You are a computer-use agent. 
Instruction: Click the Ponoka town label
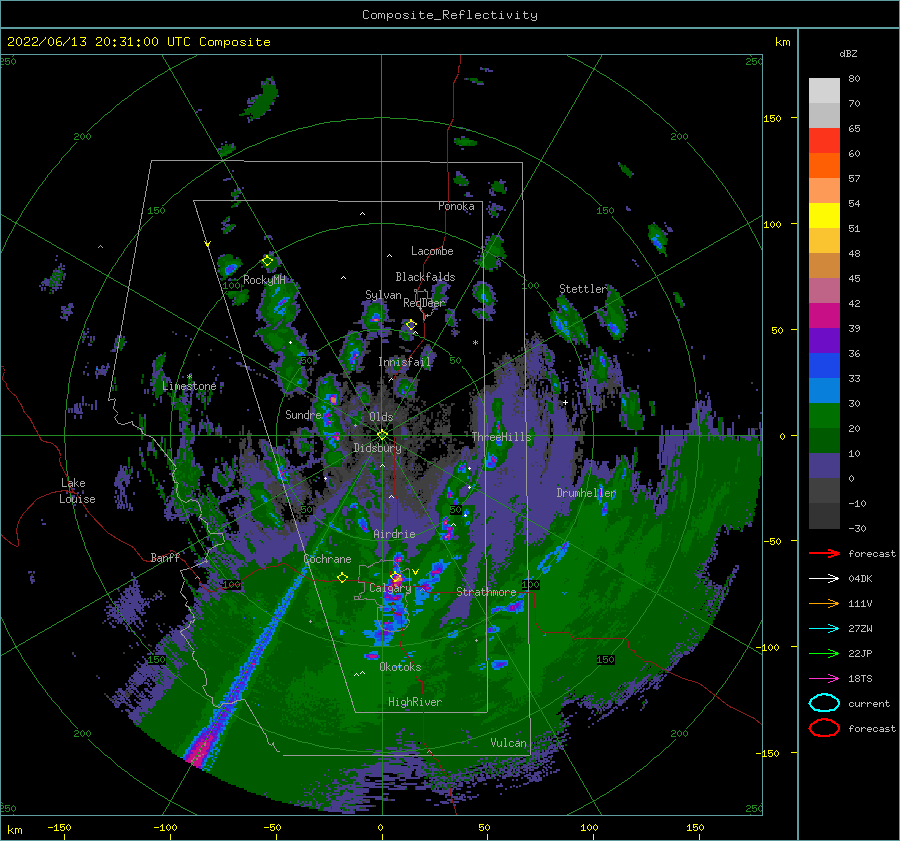coord(456,206)
